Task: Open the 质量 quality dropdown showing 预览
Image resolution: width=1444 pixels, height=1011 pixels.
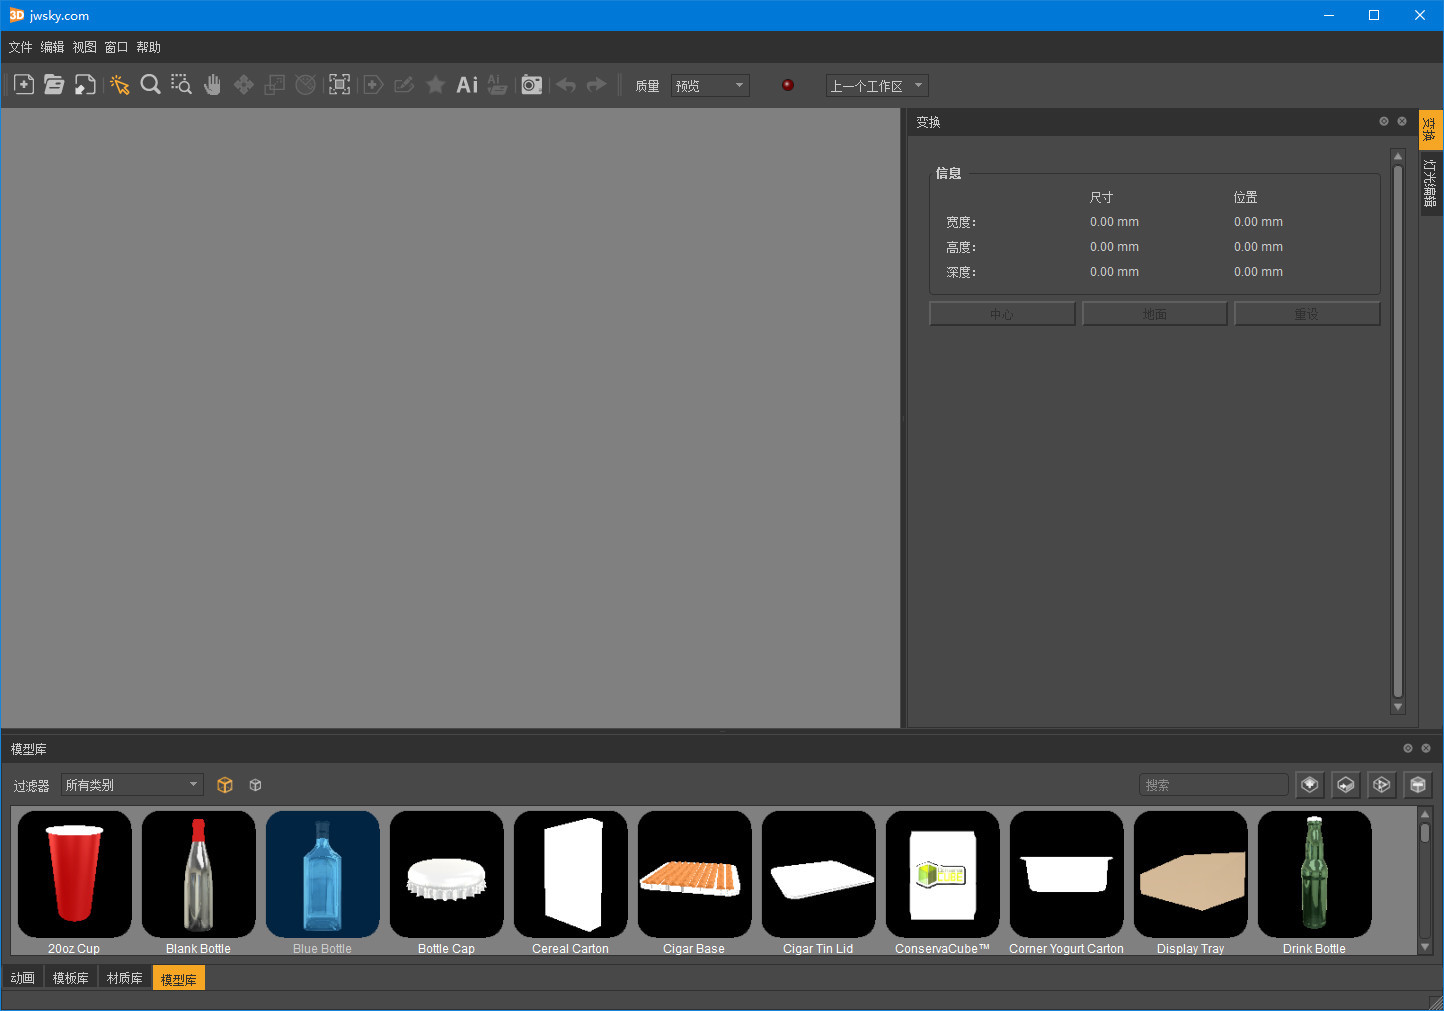Action: point(710,86)
